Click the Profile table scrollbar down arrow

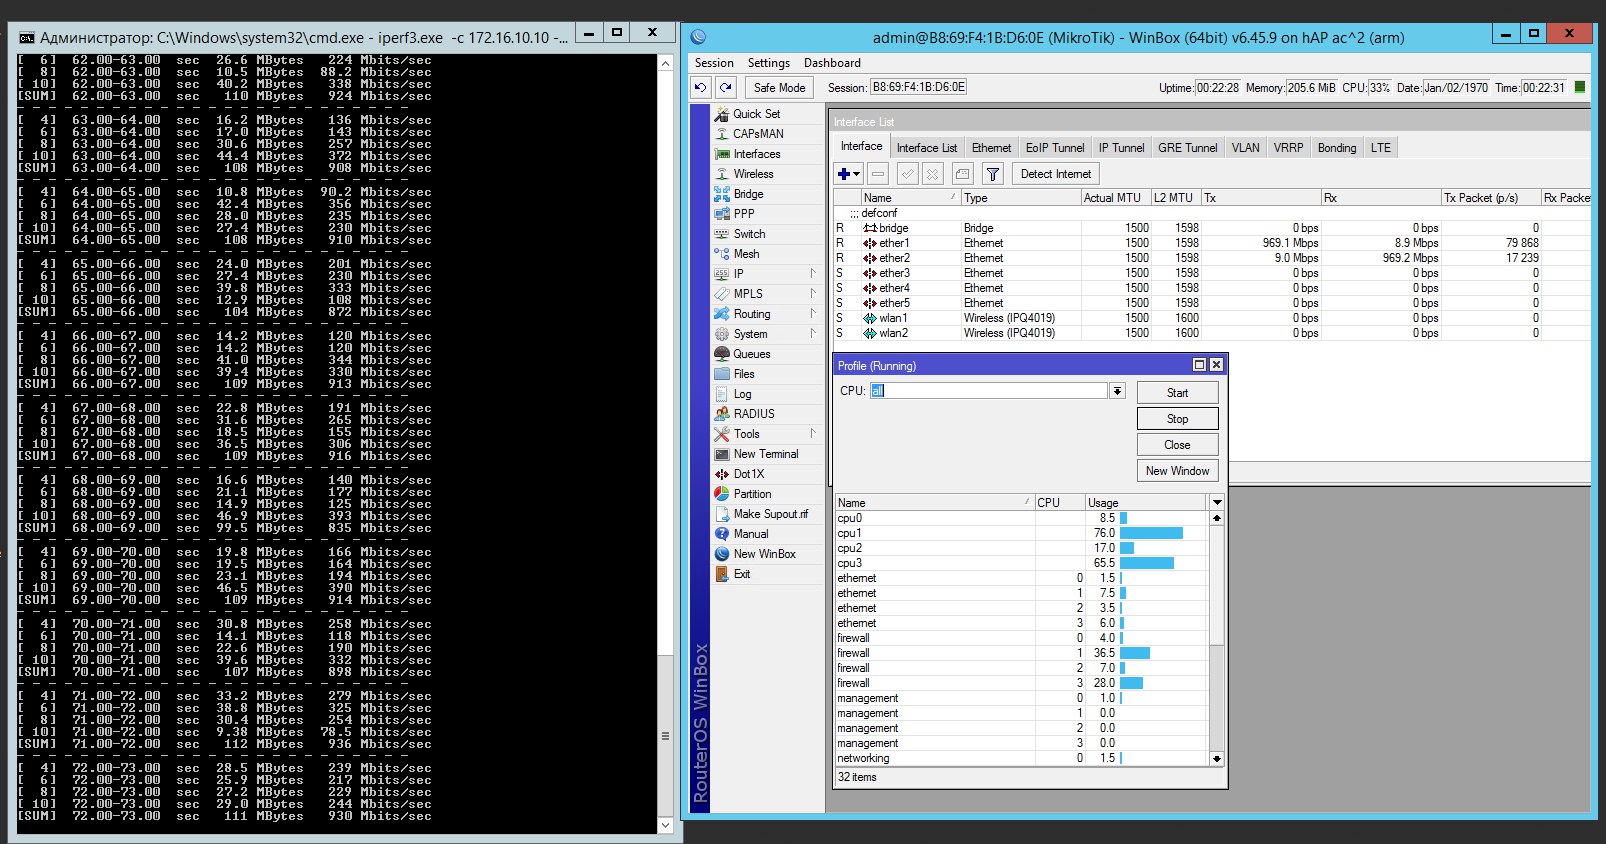point(1217,758)
